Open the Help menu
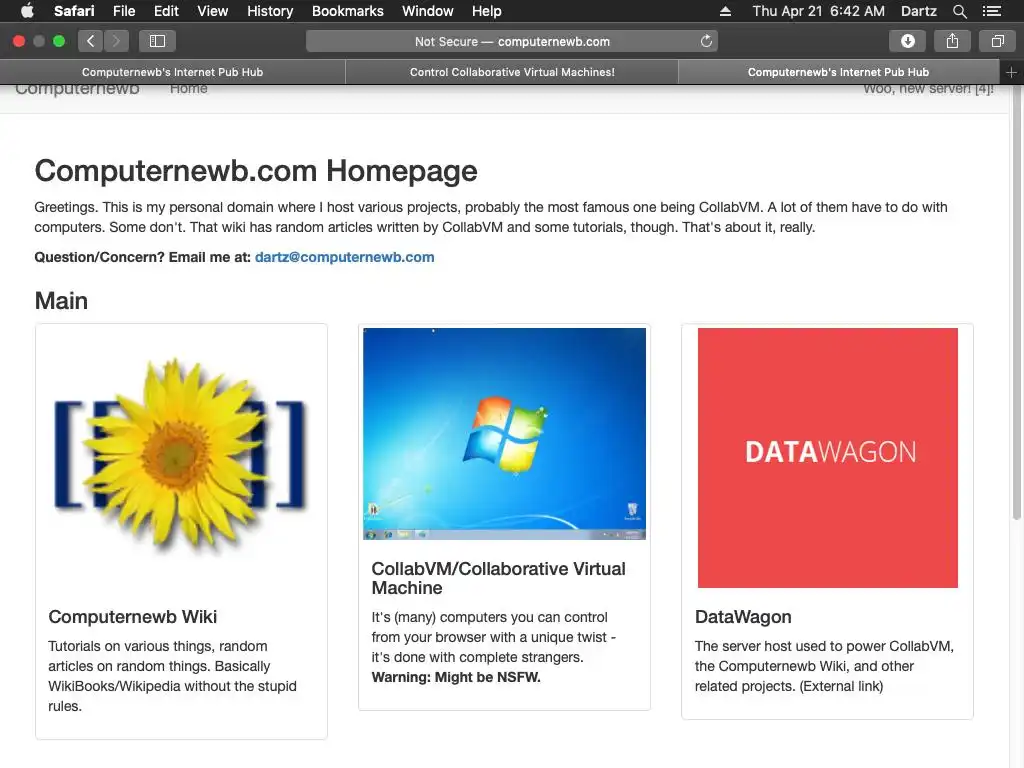Image resolution: width=1024 pixels, height=768 pixels. coord(487,11)
